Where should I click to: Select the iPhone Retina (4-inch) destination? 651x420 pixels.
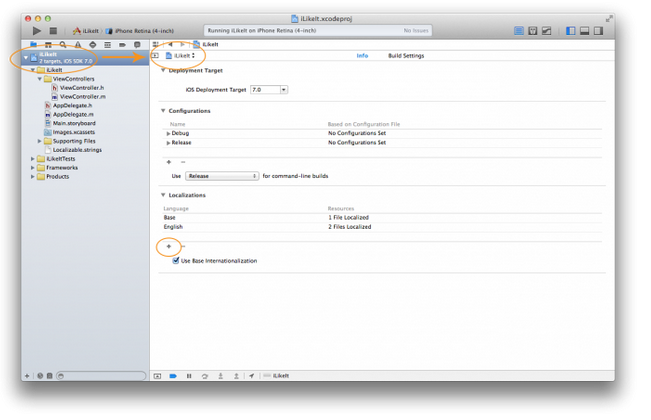[x=140, y=31]
